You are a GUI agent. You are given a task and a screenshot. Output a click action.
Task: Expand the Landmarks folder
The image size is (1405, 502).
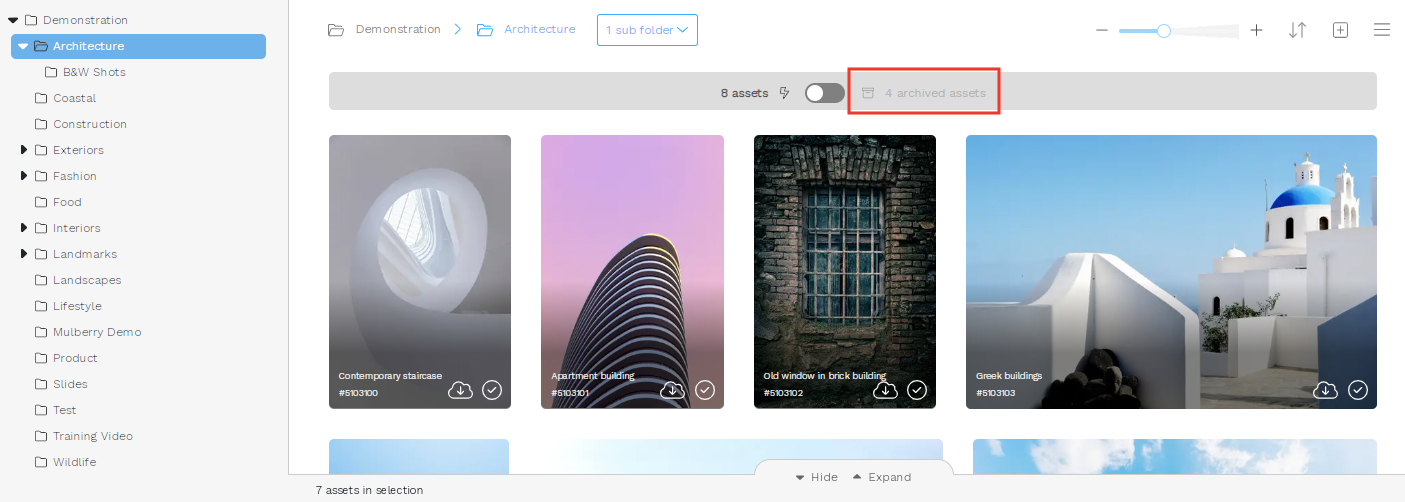point(23,254)
